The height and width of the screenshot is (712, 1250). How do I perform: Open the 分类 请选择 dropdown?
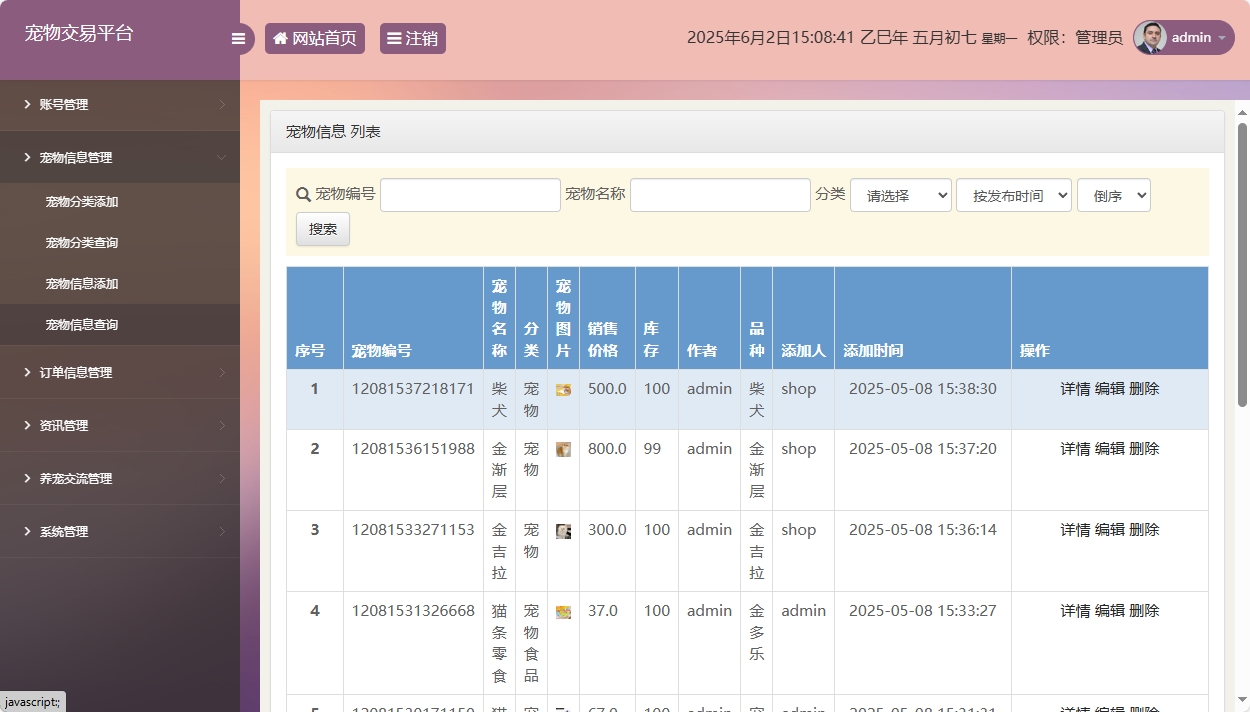point(900,195)
